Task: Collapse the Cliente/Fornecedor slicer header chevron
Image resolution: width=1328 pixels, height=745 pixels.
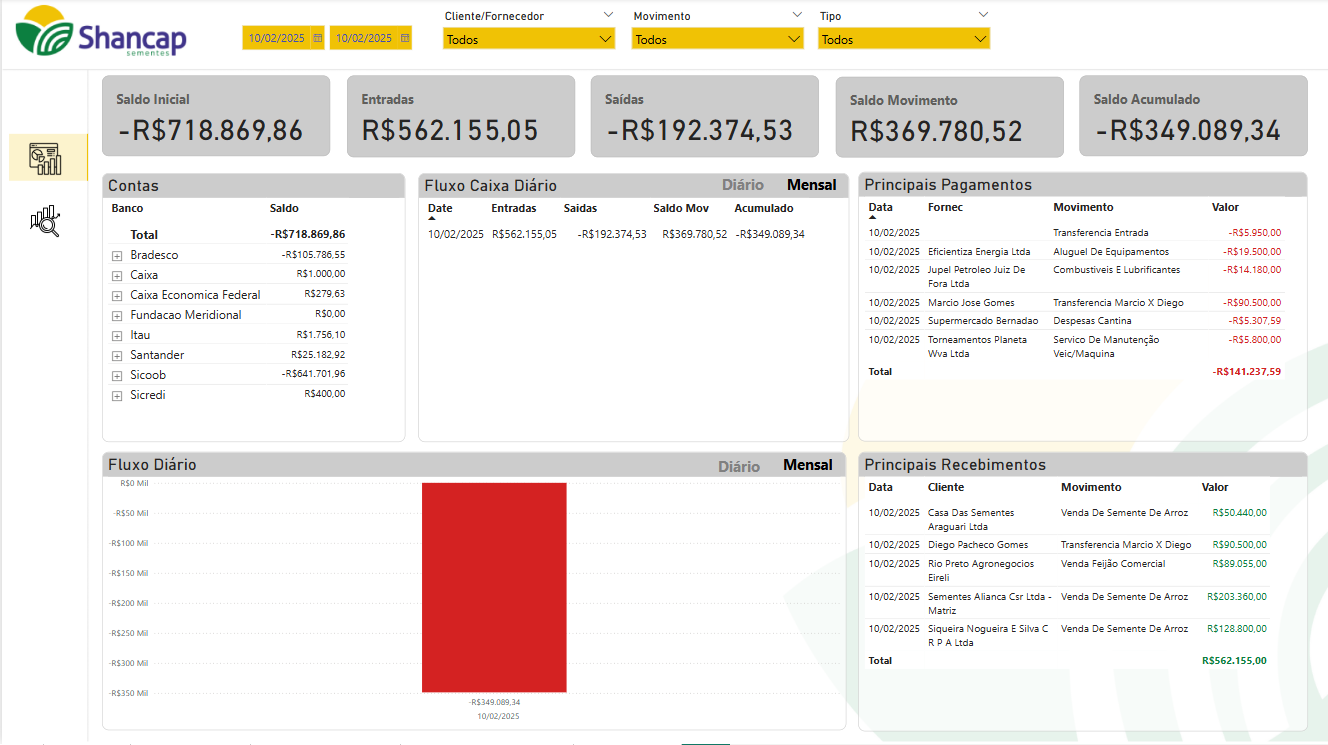Action: 608,15
